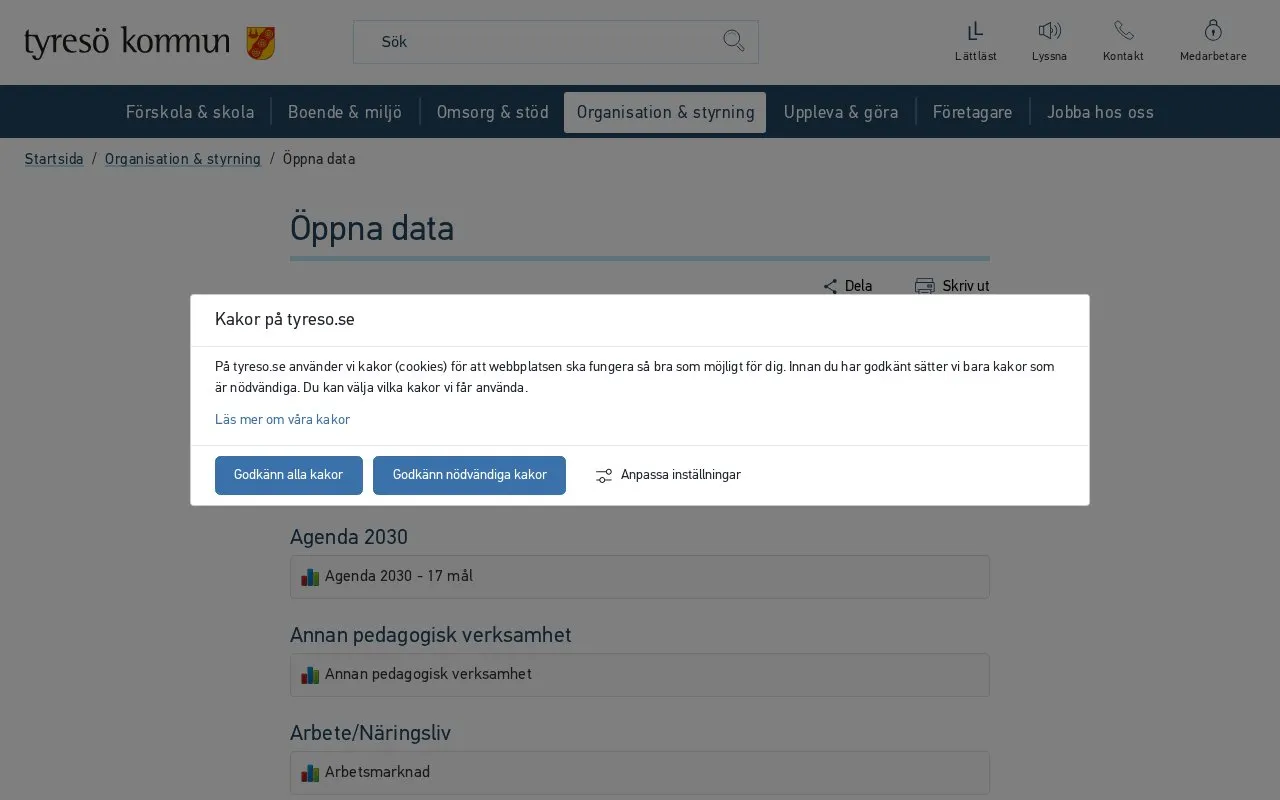The height and width of the screenshot is (800, 1280).
Task: Click the Annan pedagogisk verksamhet chart icon
Action: click(310, 675)
